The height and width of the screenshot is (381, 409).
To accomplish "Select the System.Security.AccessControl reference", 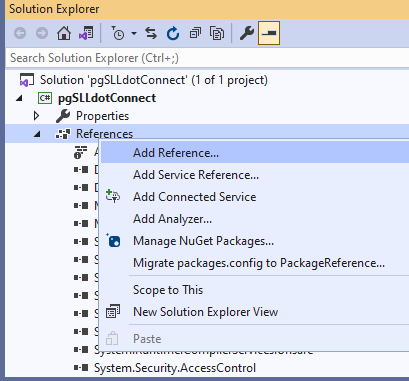I will (x=175, y=368).
